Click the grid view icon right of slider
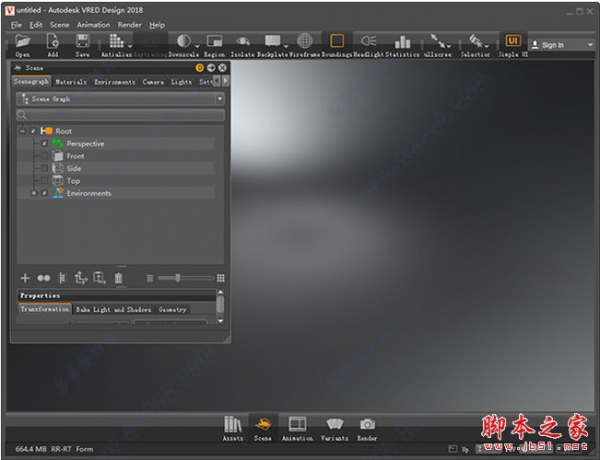 pos(221,278)
